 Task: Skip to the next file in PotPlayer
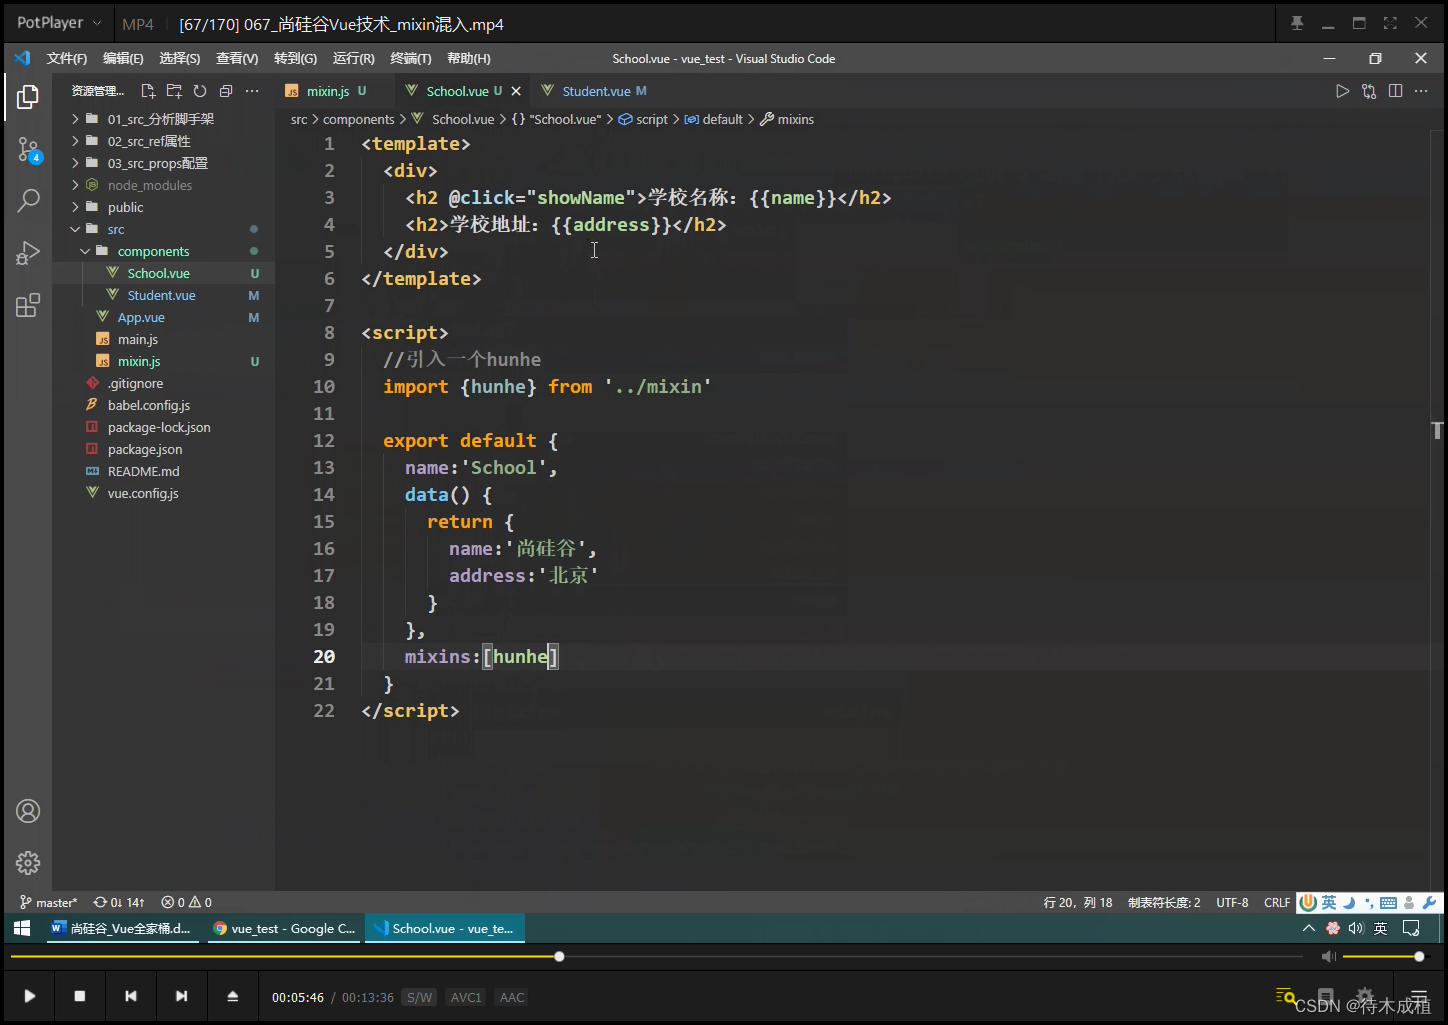(181, 996)
